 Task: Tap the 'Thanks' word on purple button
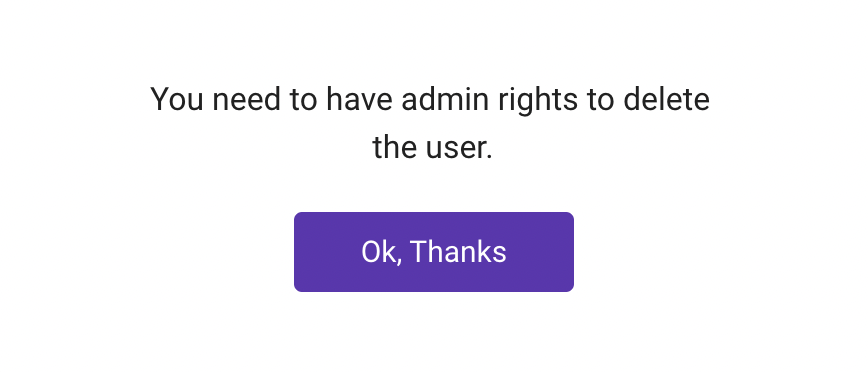tap(458, 252)
